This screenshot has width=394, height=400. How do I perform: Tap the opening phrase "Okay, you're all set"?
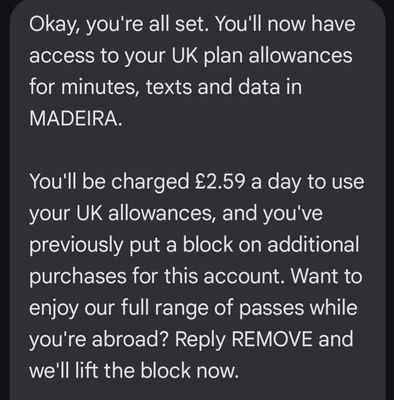click(x=119, y=25)
